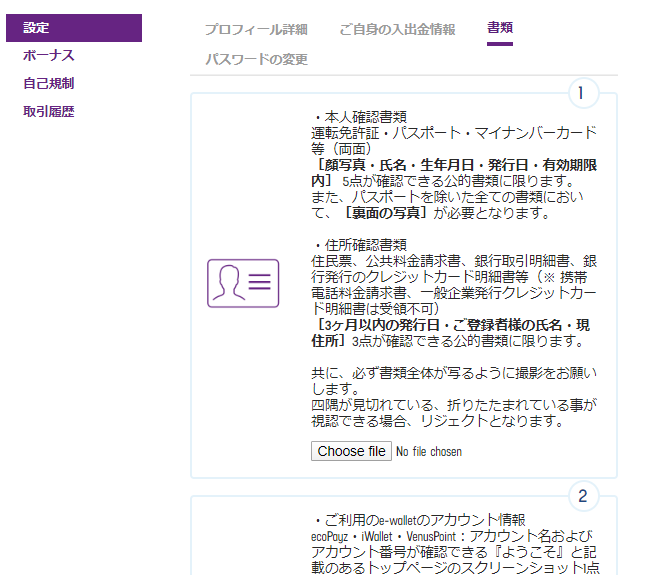Click the ・本人確認書類 heading text
654x575 pixels.
(x=359, y=117)
